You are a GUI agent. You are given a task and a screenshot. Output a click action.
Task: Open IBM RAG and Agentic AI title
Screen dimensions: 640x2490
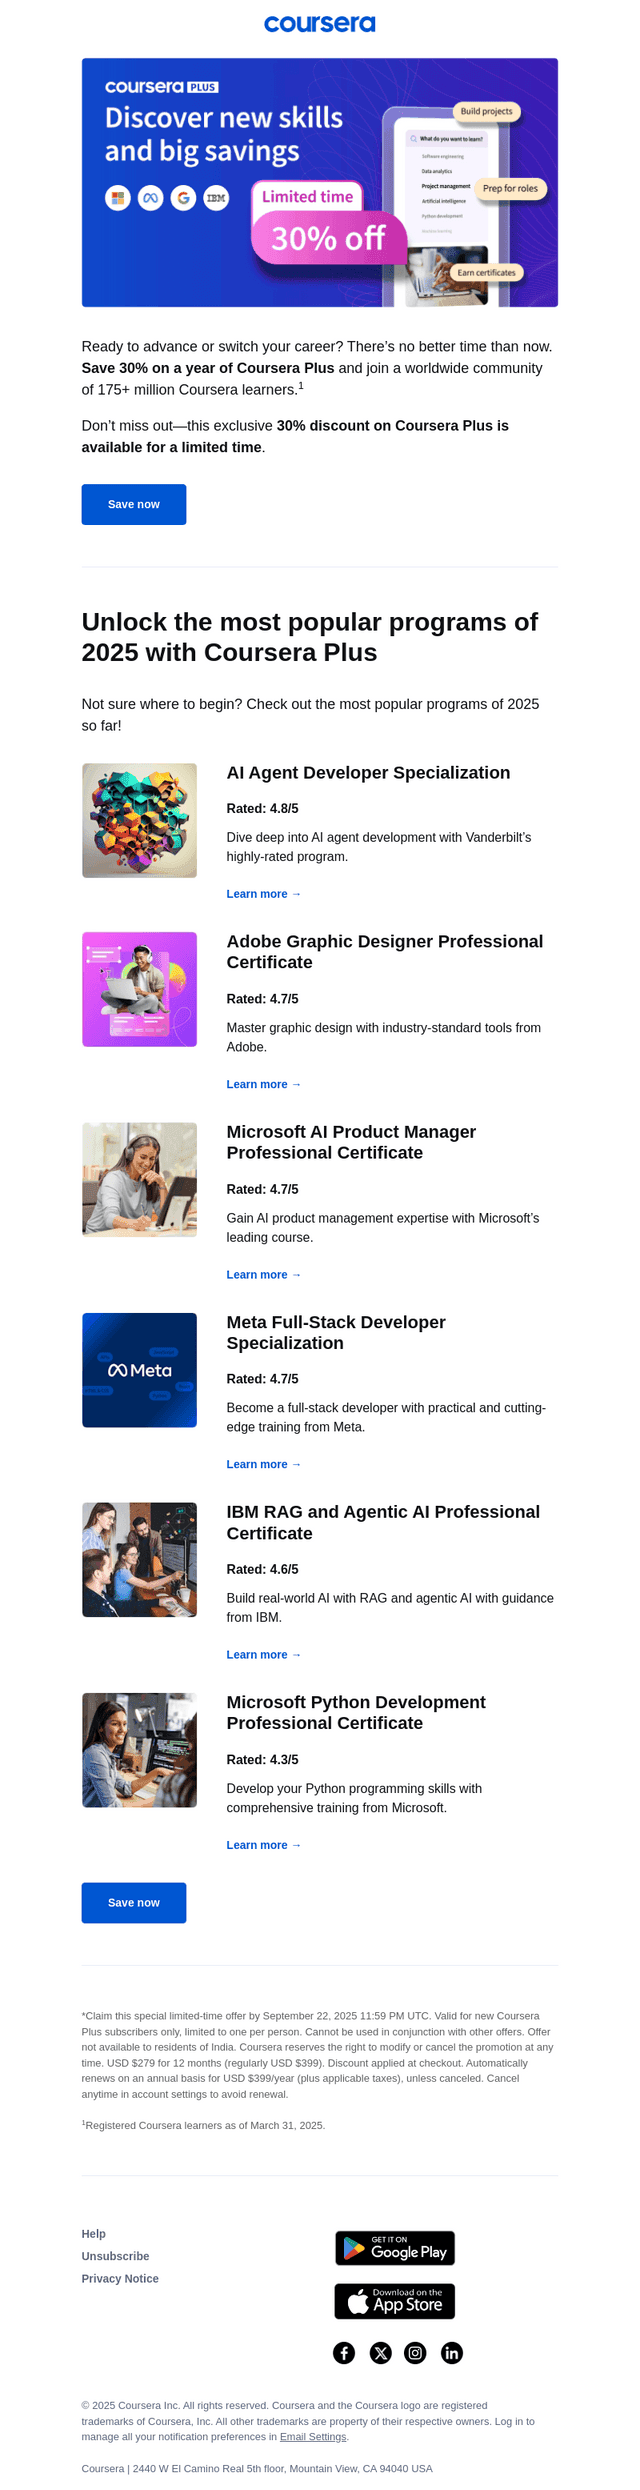pyautogui.click(x=383, y=1522)
